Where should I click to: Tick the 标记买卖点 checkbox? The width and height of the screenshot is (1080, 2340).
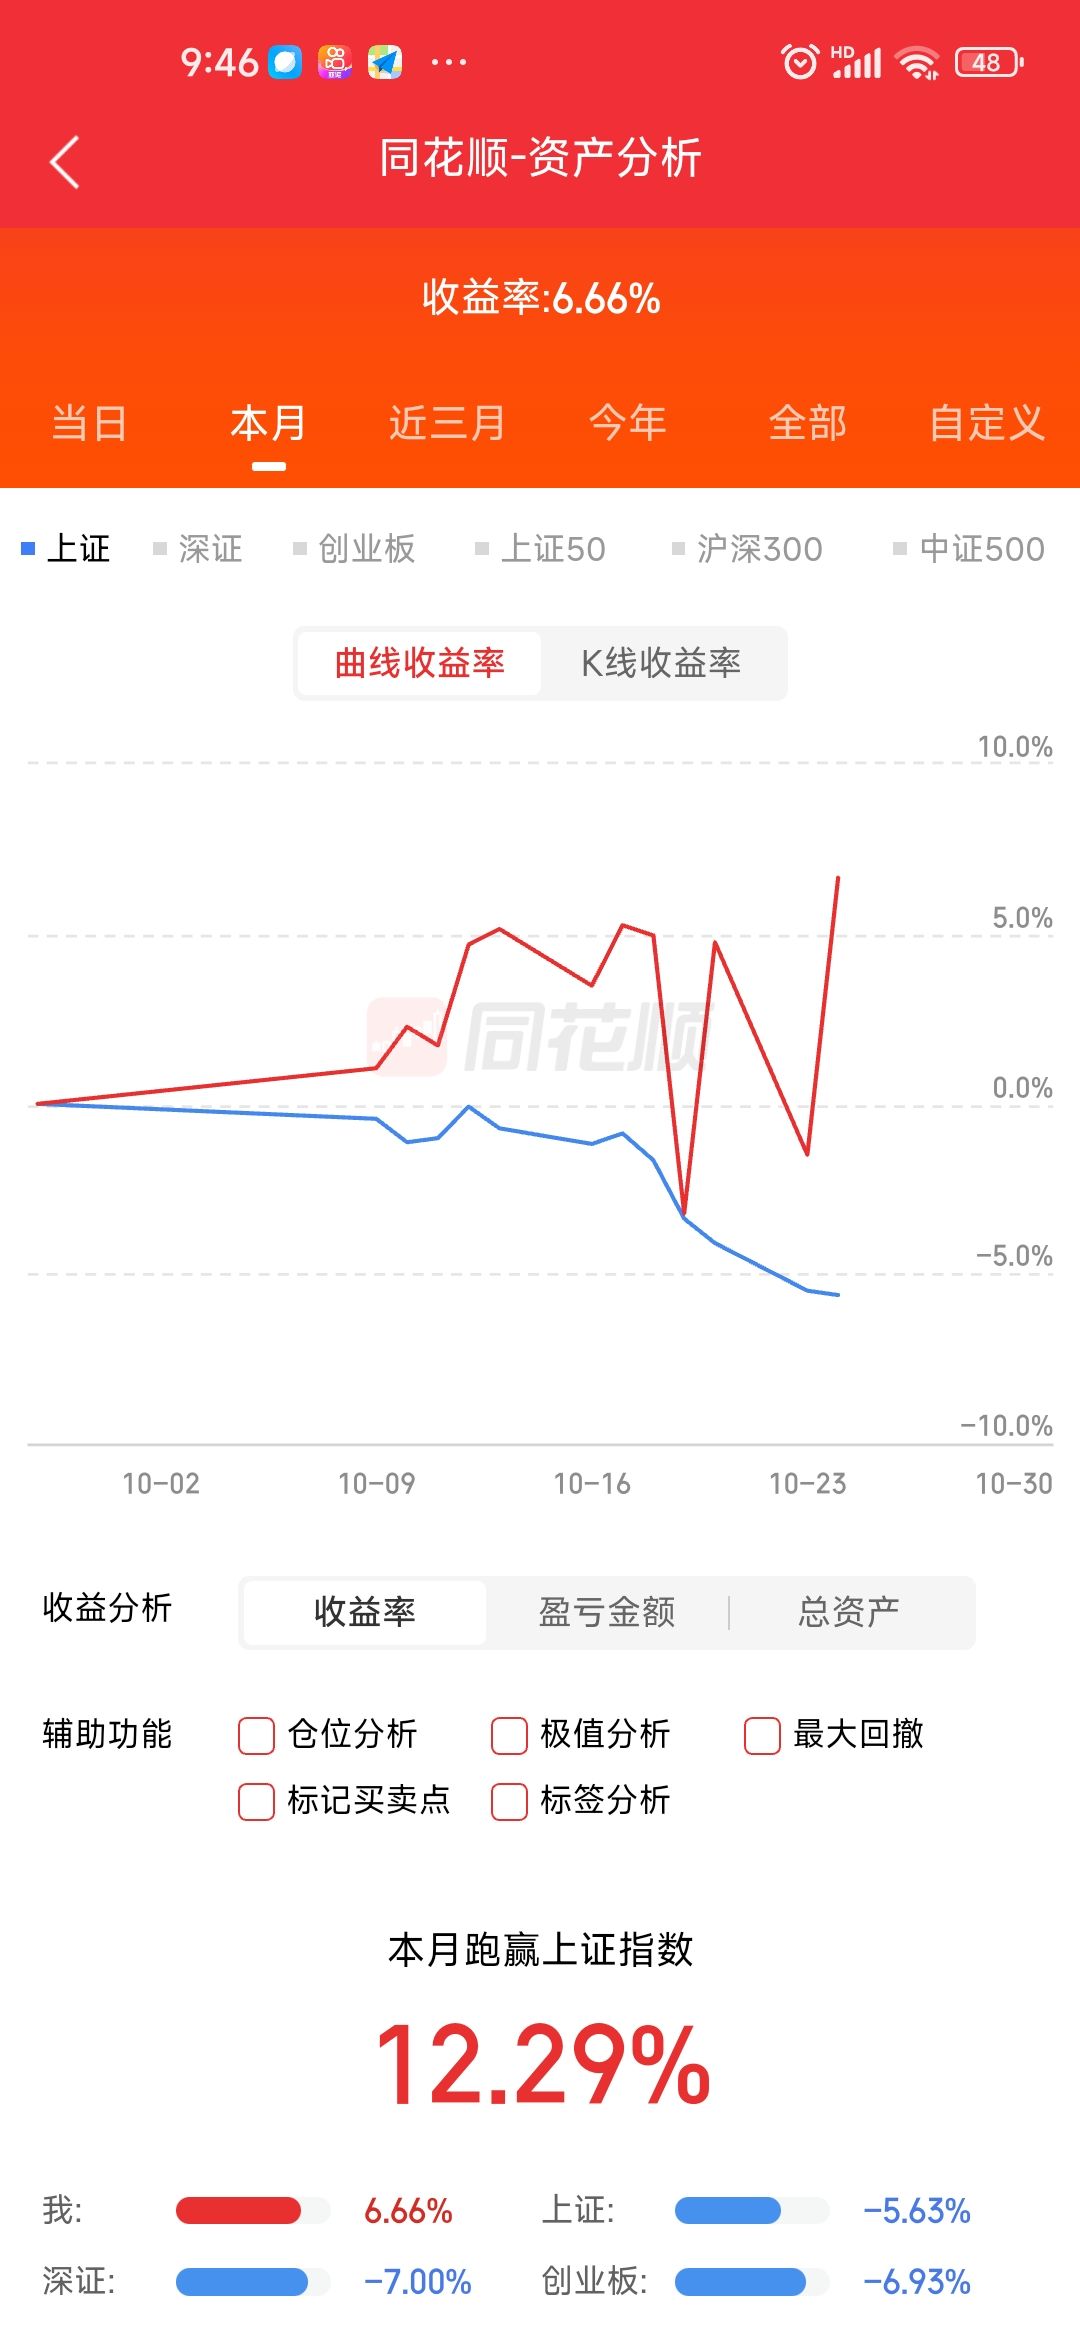coord(256,1801)
